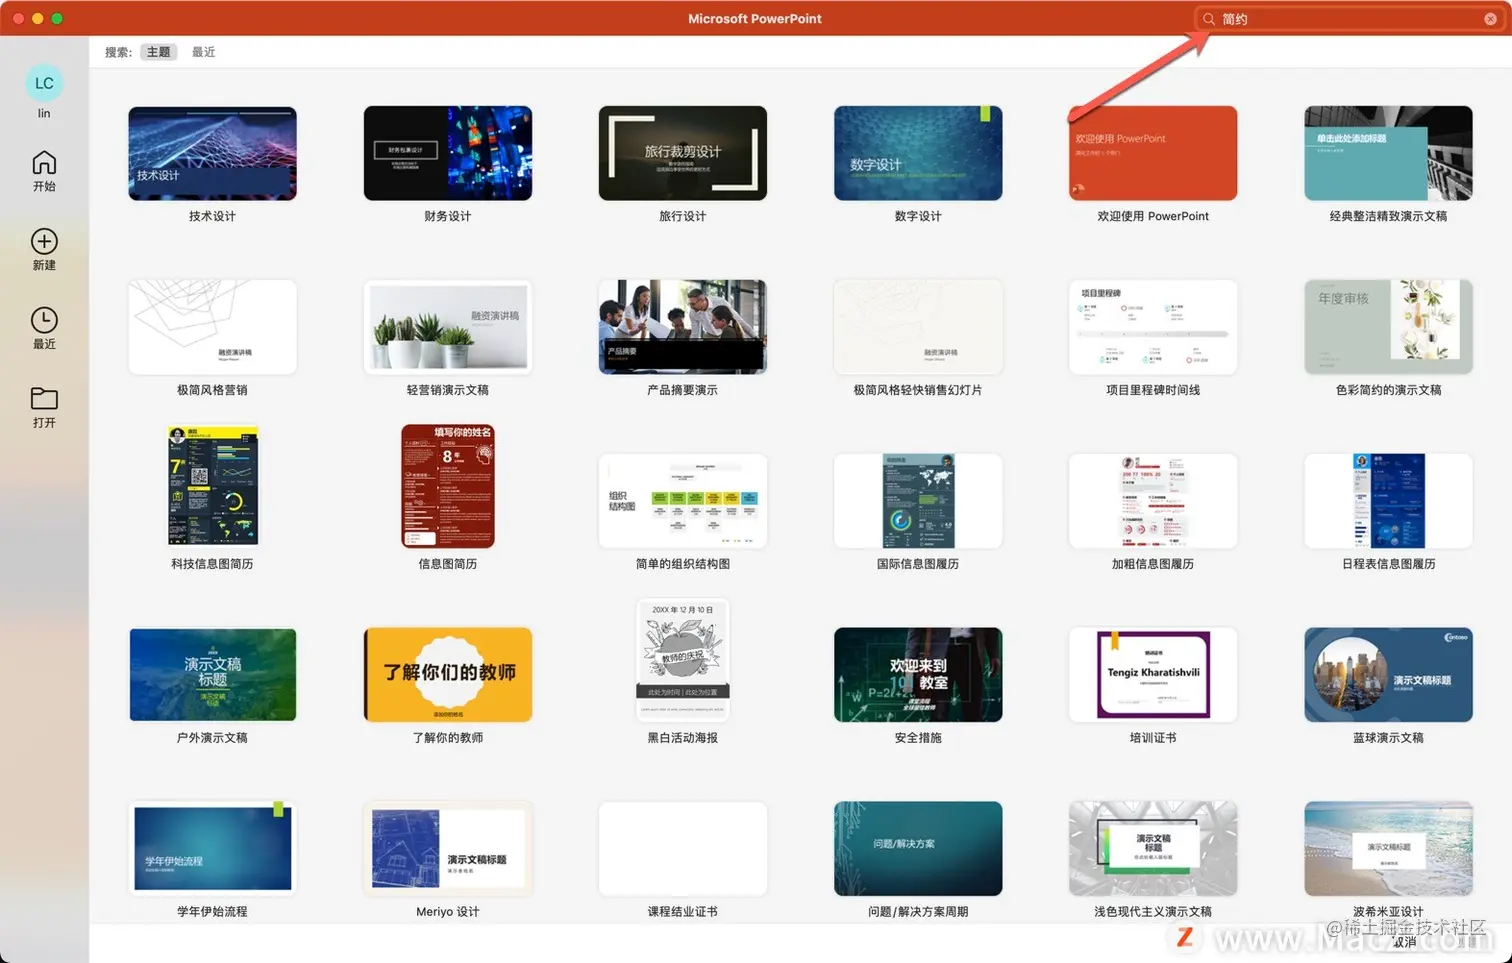Pick the 旅行设计 template thumbnail
The width and height of the screenshot is (1512, 963).
coord(683,153)
